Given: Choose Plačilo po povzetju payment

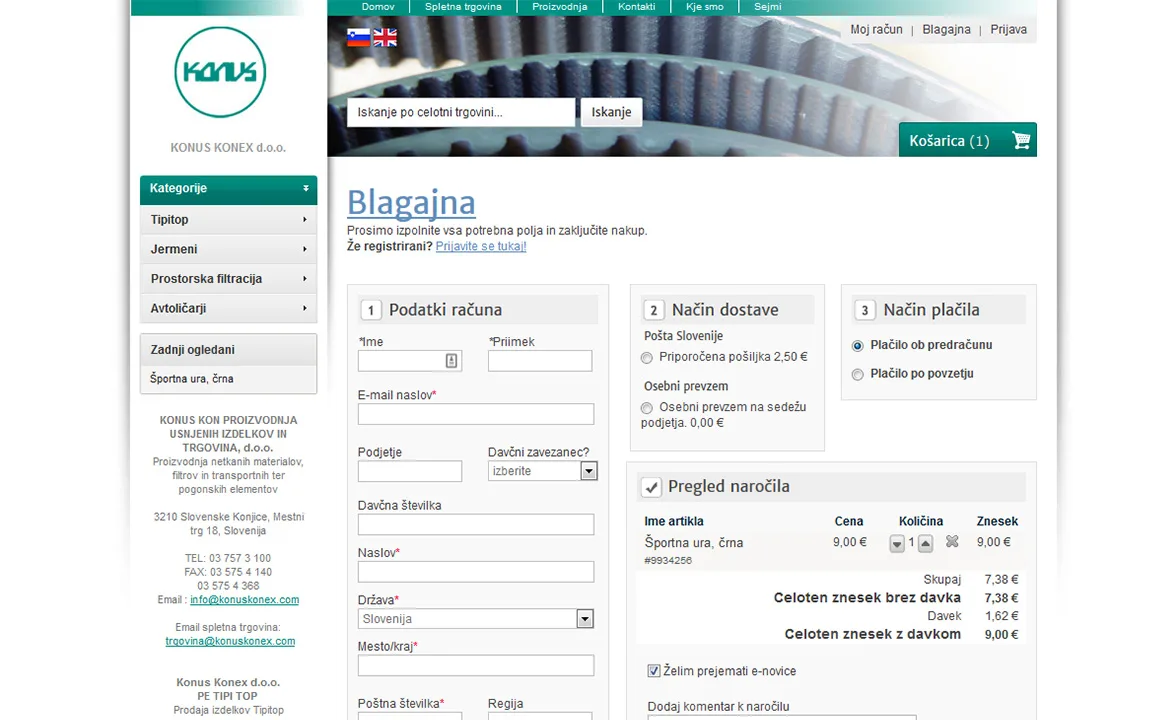Looking at the screenshot, I should tap(857, 375).
